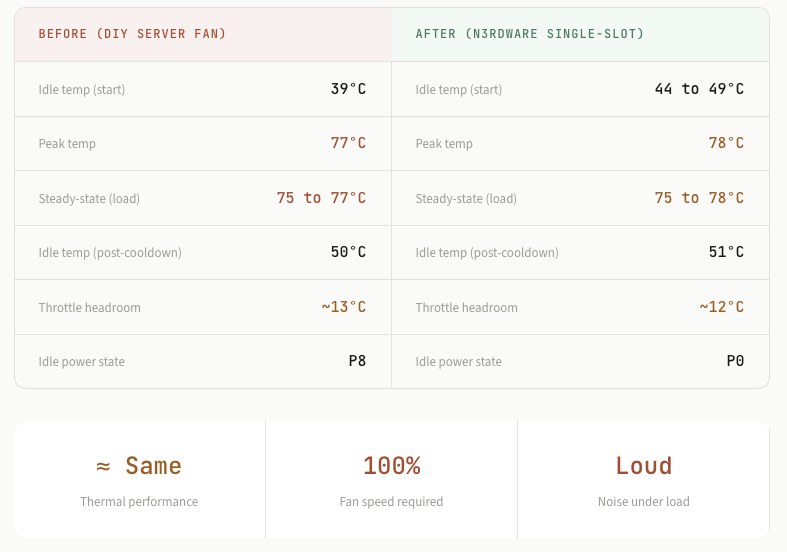Select the "BEFORE (DIY SERVER FAN)" header

tap(133, 34)
